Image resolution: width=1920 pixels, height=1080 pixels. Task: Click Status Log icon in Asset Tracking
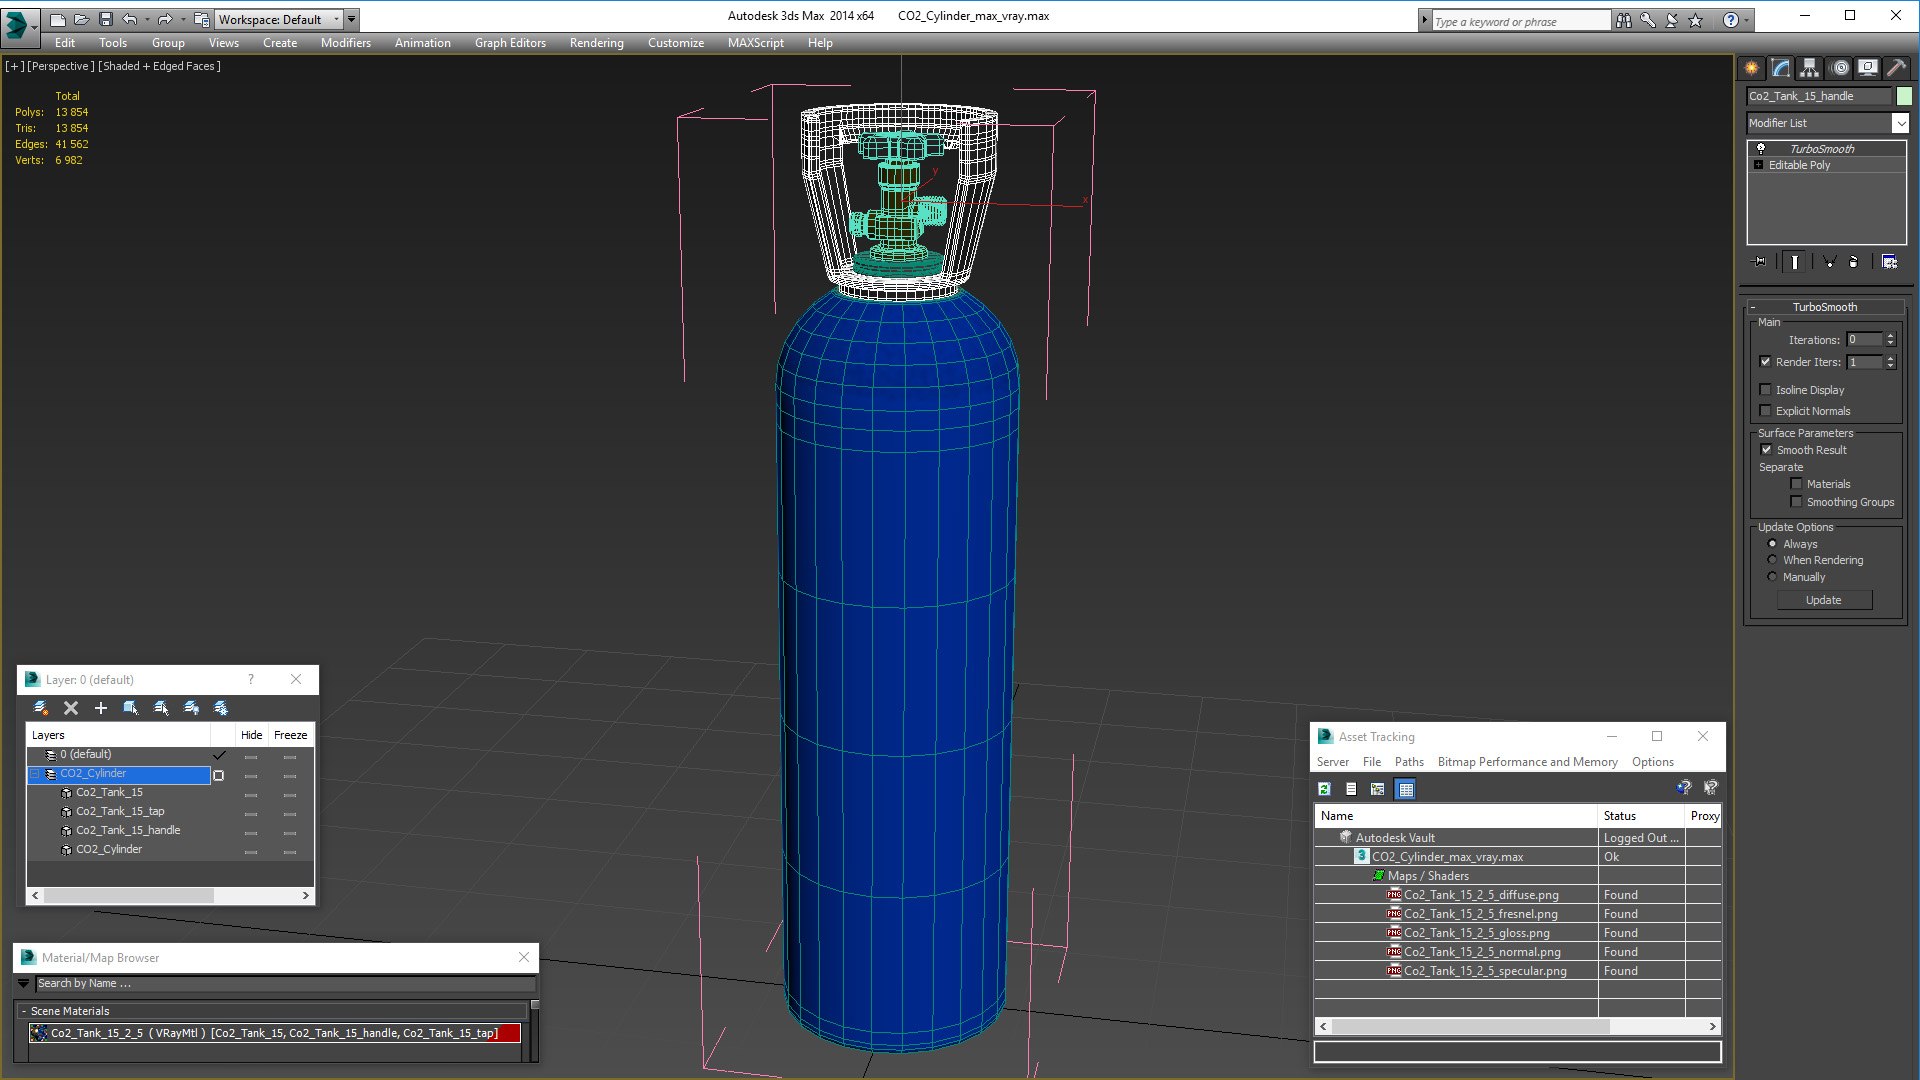pos(1351,789)
